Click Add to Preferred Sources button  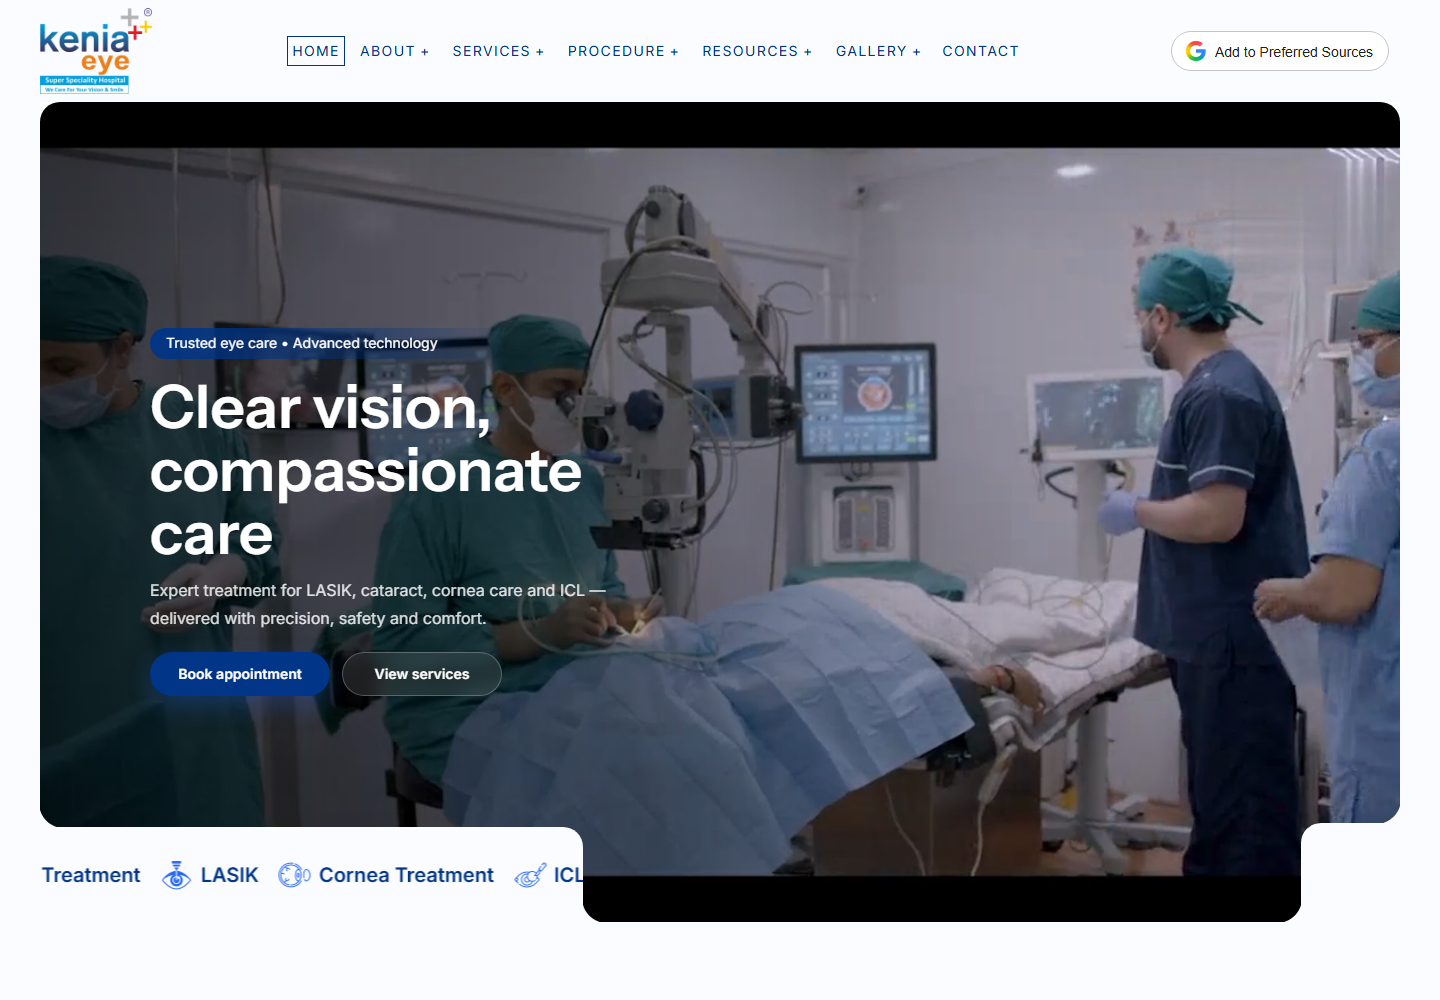[x=1280, y=51]
